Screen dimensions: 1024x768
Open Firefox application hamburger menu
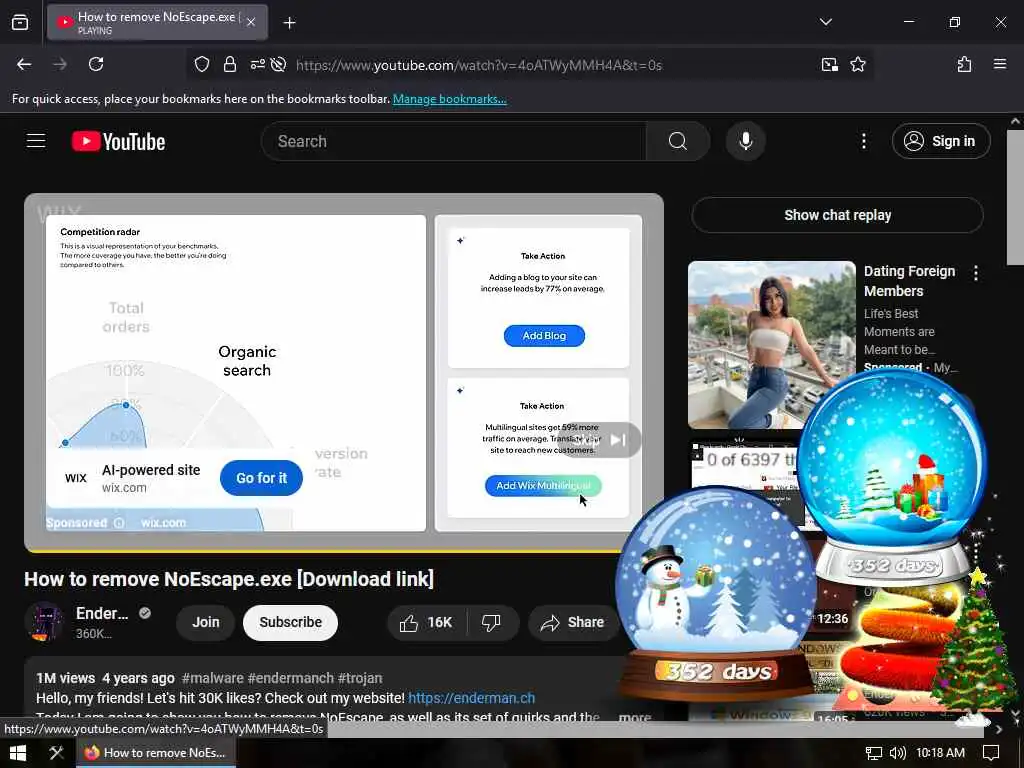pyautogui.click(x=1000, y=64)
